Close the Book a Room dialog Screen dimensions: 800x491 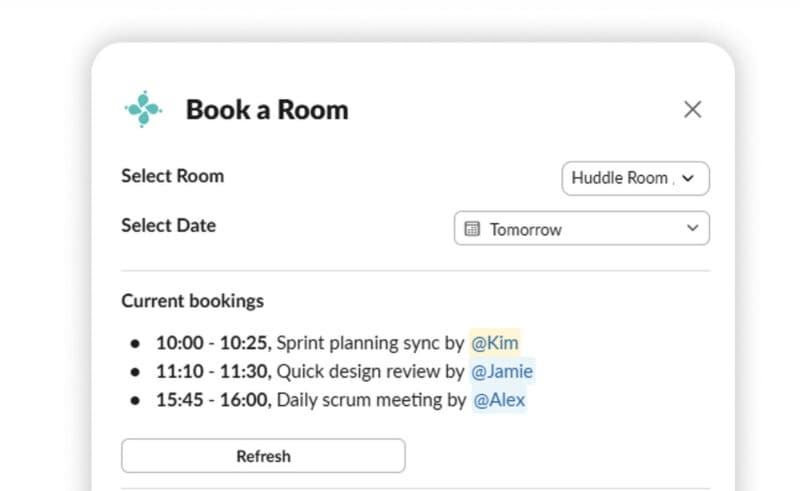[692, 109]
